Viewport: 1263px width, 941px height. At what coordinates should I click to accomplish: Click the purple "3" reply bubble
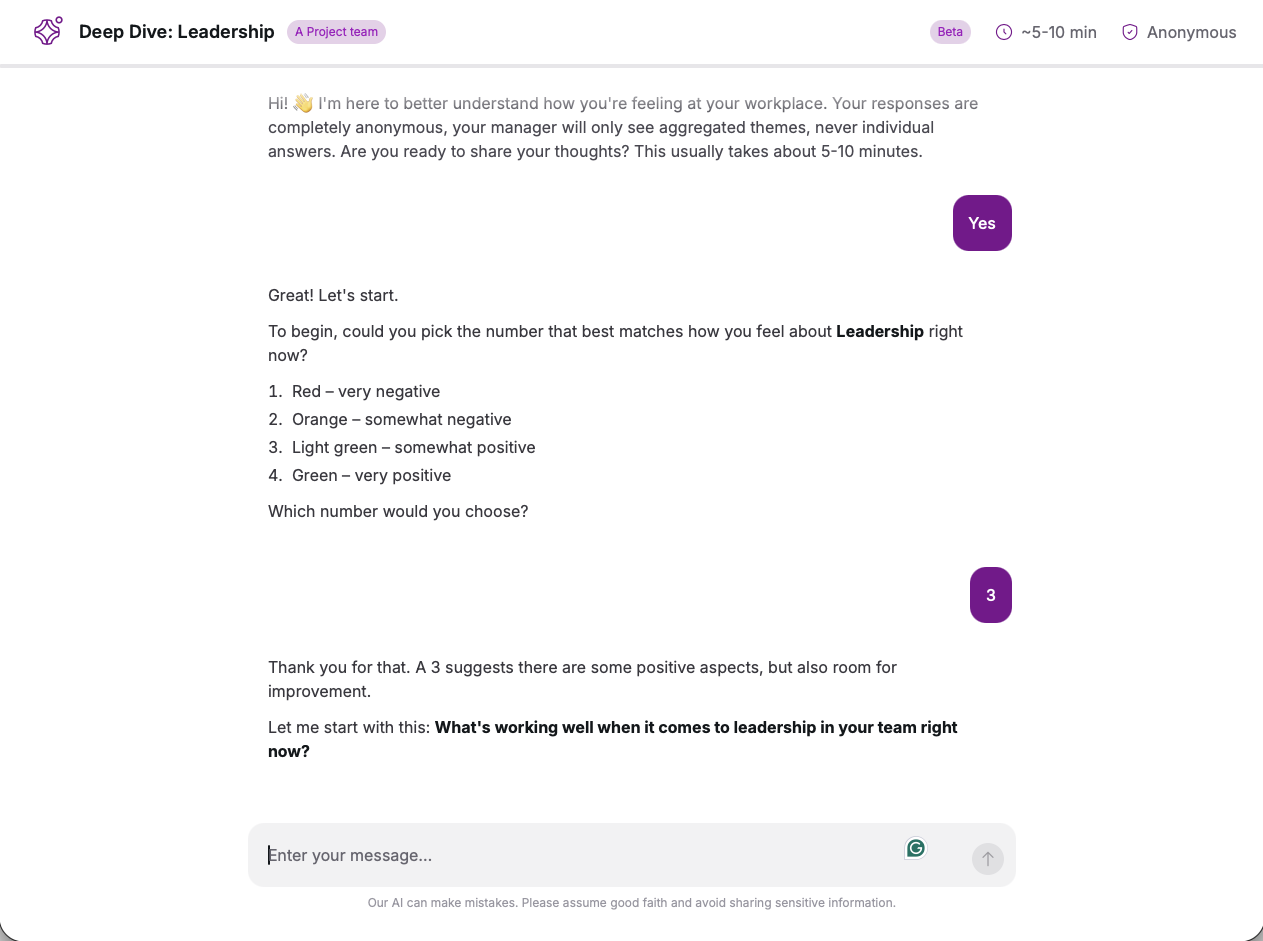990,595
